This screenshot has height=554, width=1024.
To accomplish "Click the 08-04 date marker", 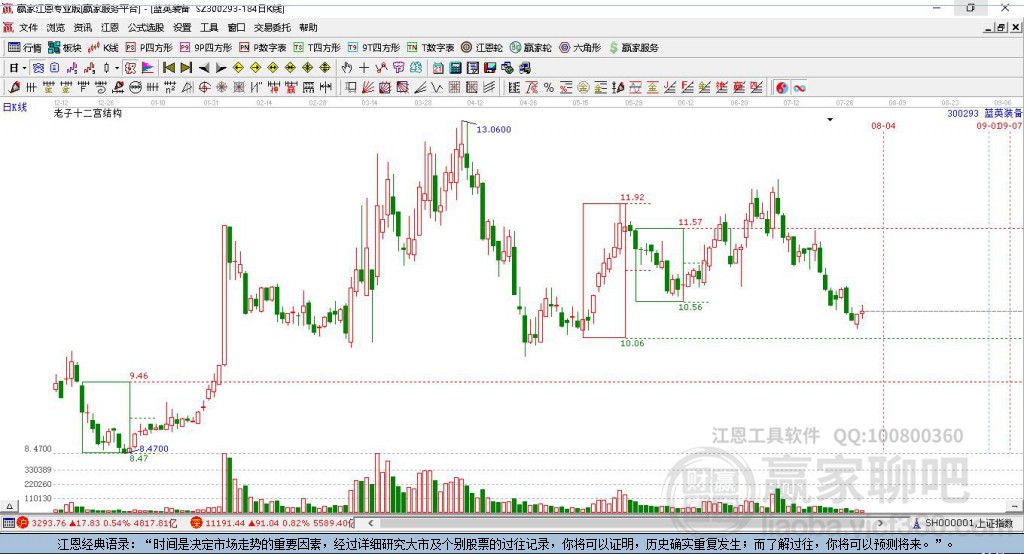I will coord(883,125).
